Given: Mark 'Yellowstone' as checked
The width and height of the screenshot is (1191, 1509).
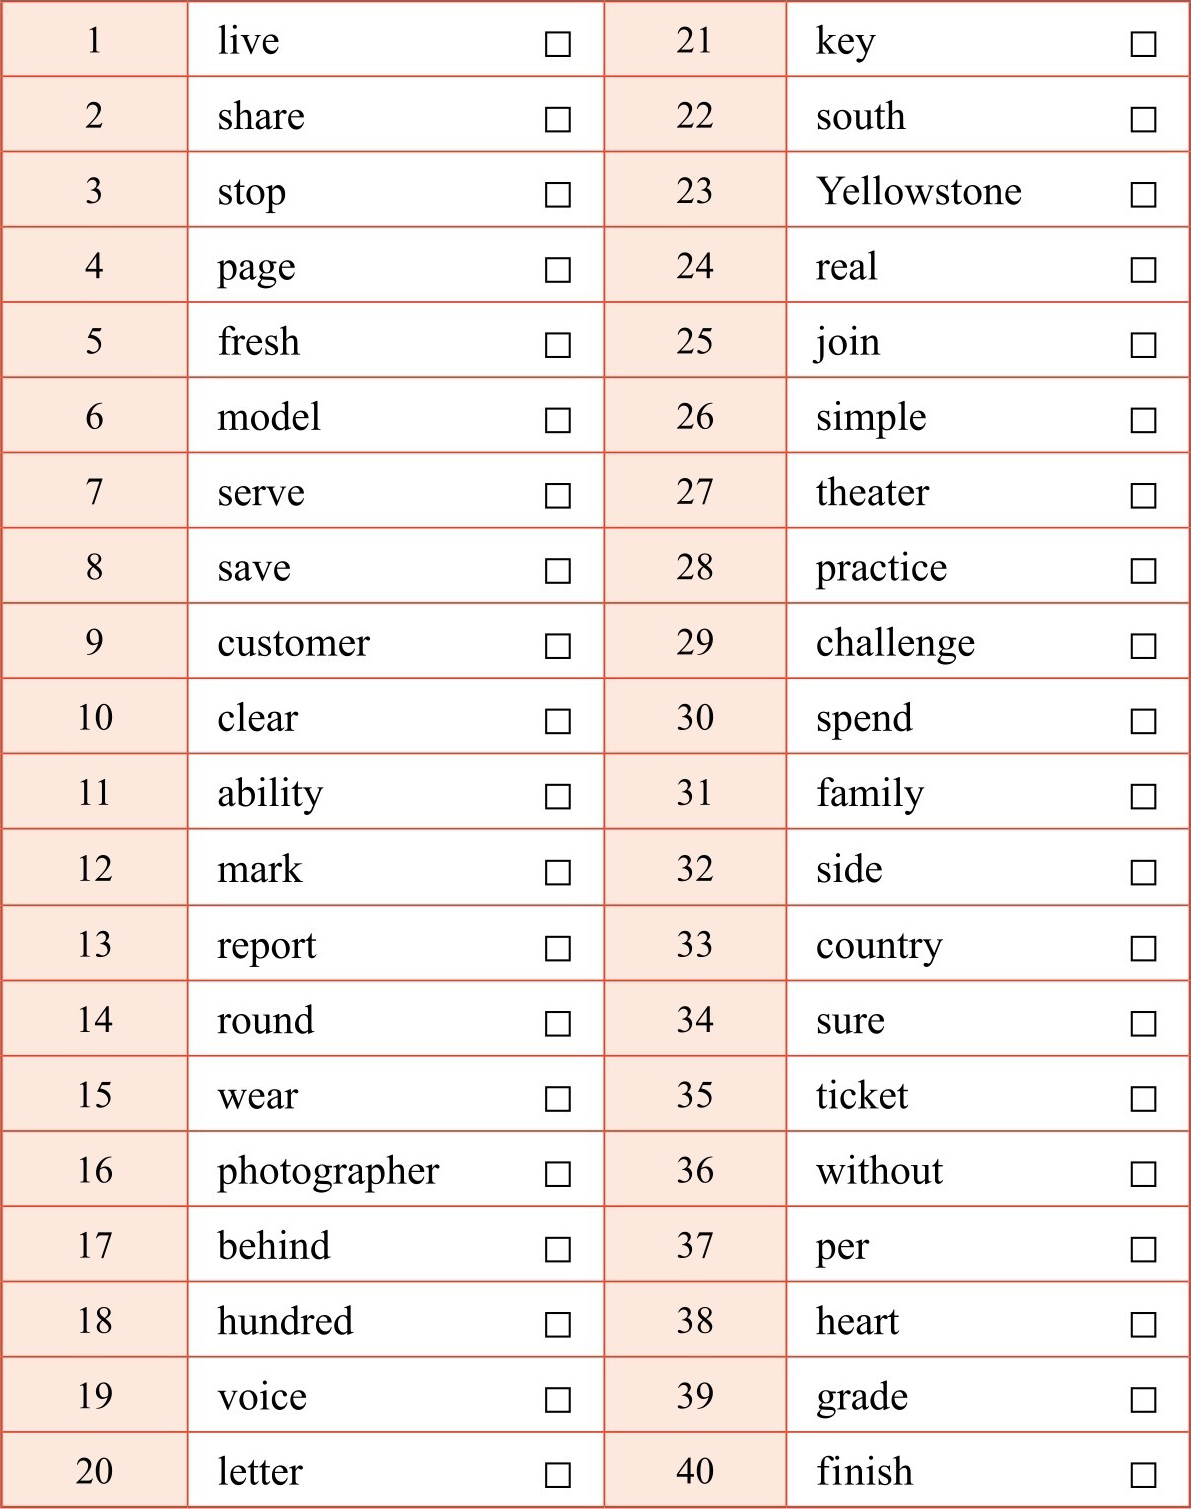Looking at the screenshot, I should click(1143, 194).
